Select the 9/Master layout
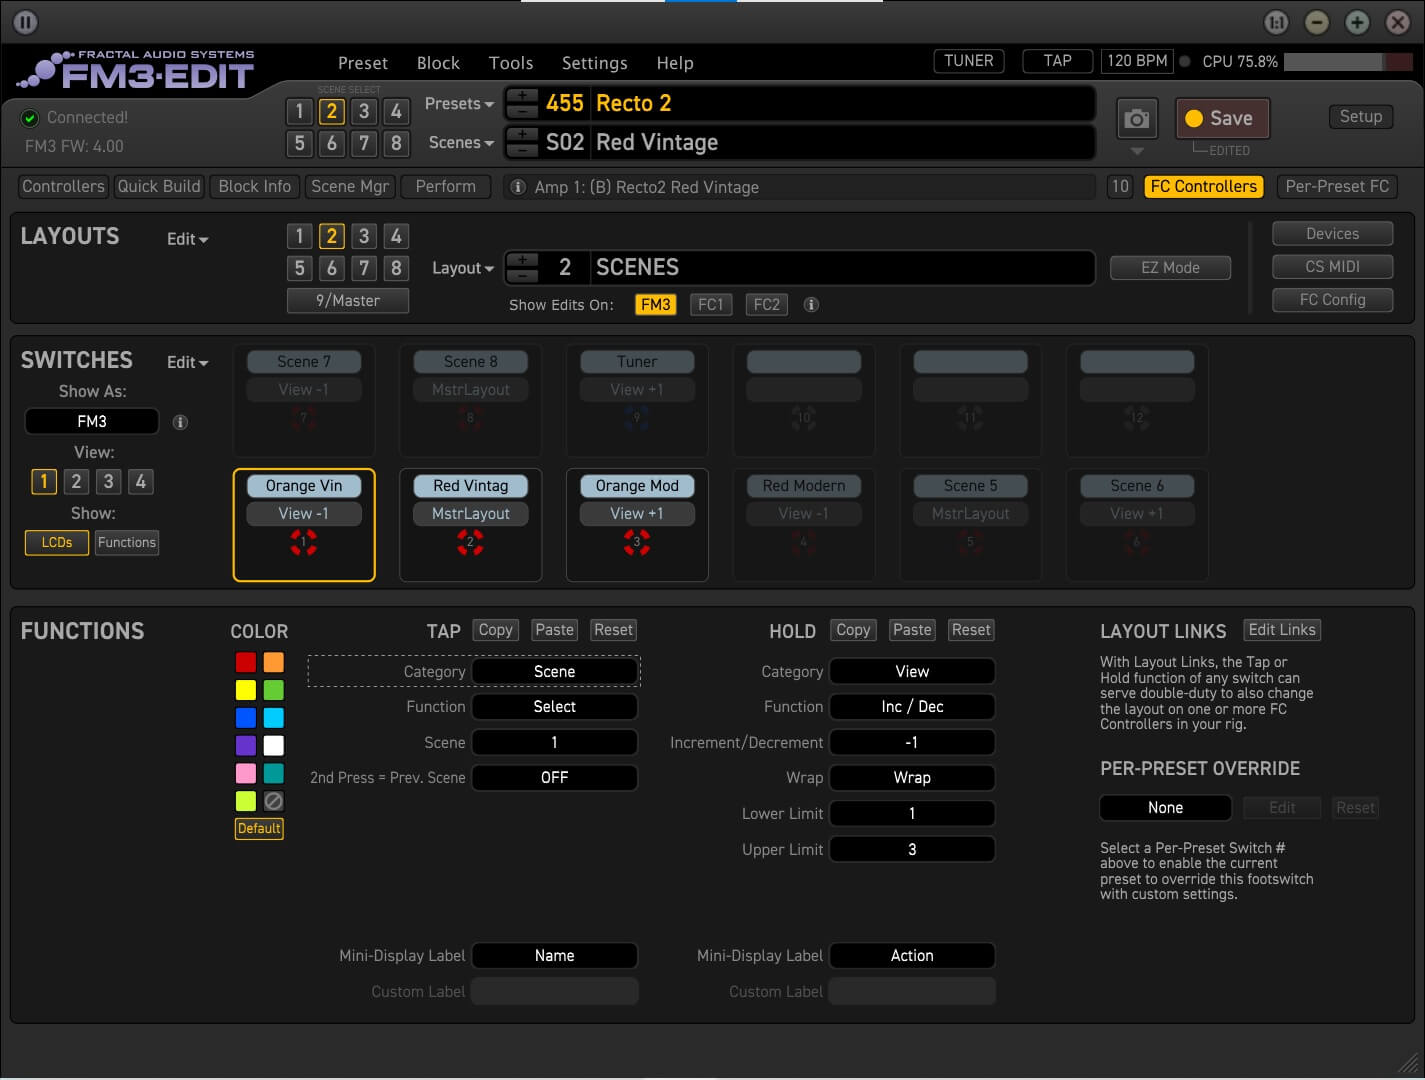 pos(348,300)
